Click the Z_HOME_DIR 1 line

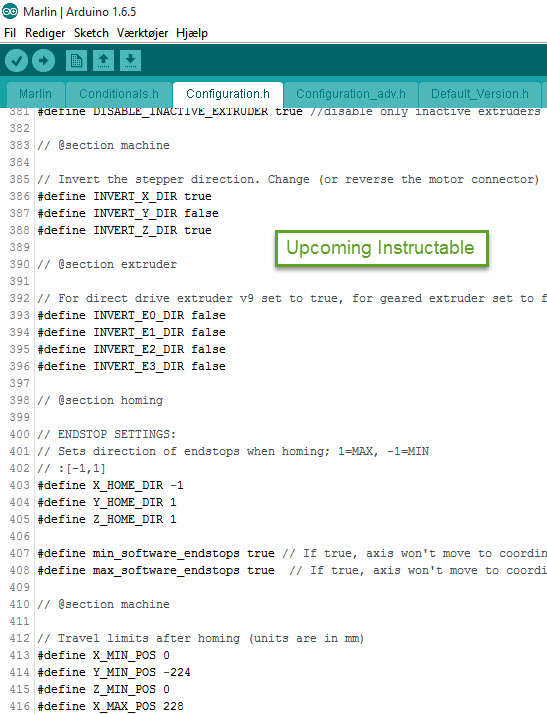(x=107, y=519)
